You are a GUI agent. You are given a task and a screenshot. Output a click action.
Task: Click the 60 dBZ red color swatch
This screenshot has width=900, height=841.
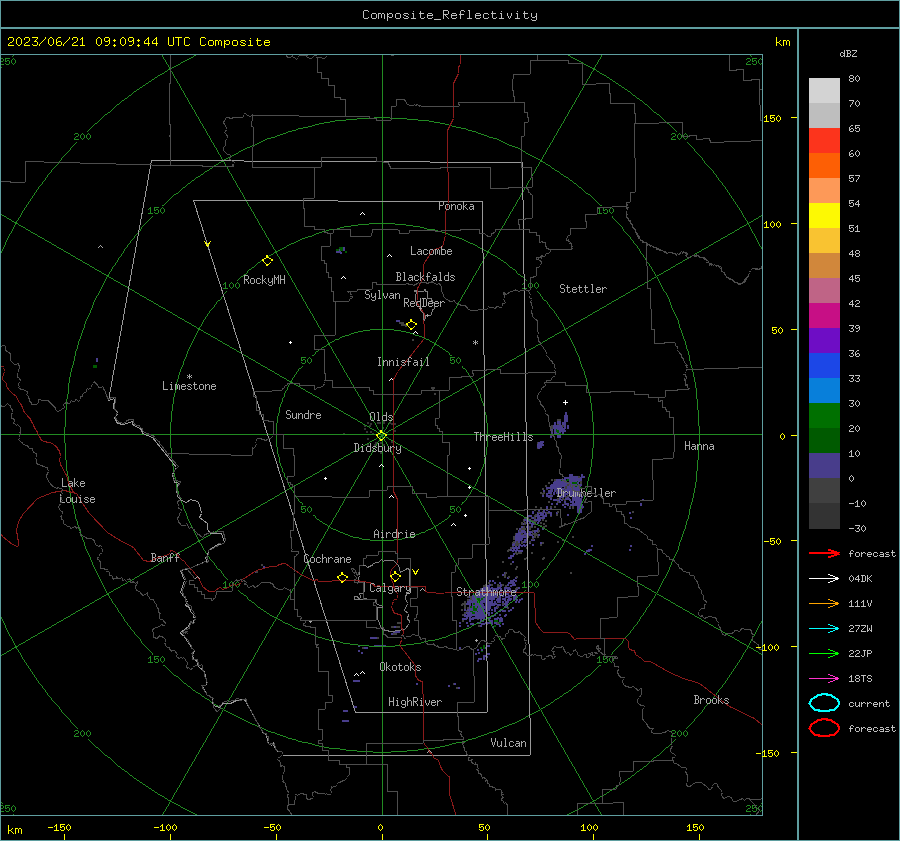pos(824,141)
